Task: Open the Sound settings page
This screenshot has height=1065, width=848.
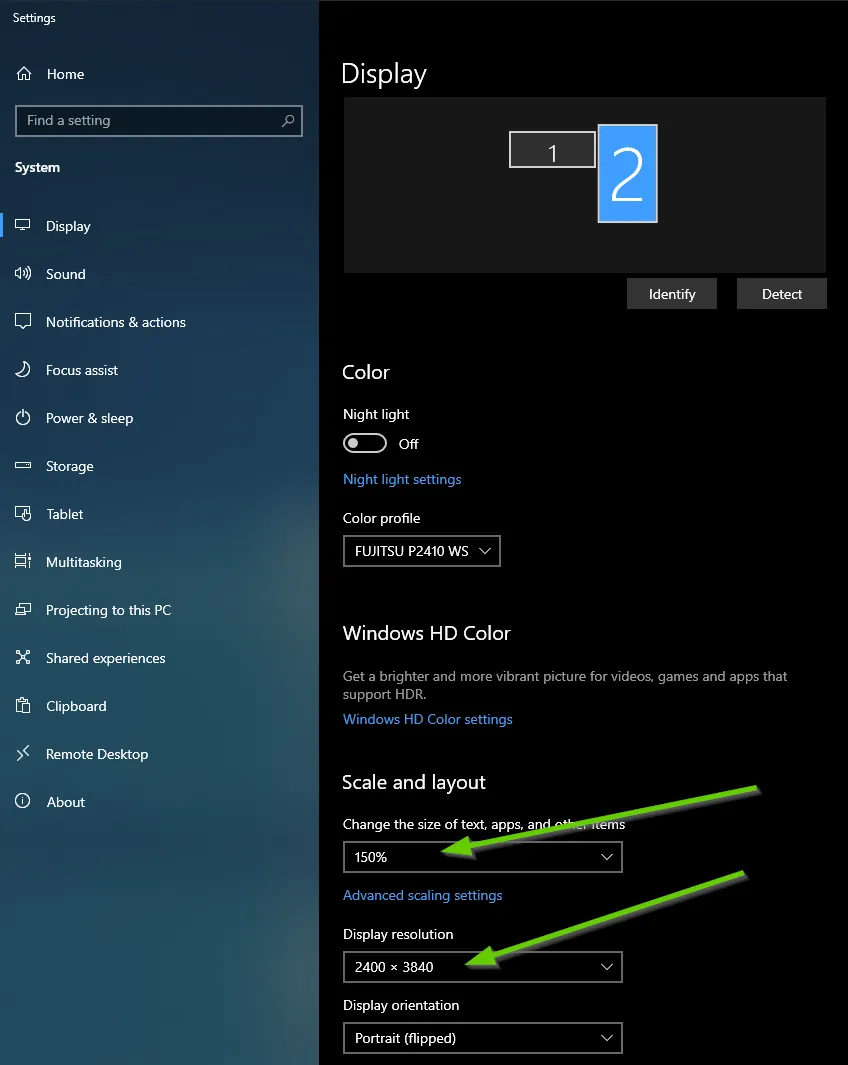Action: [66, 274]
